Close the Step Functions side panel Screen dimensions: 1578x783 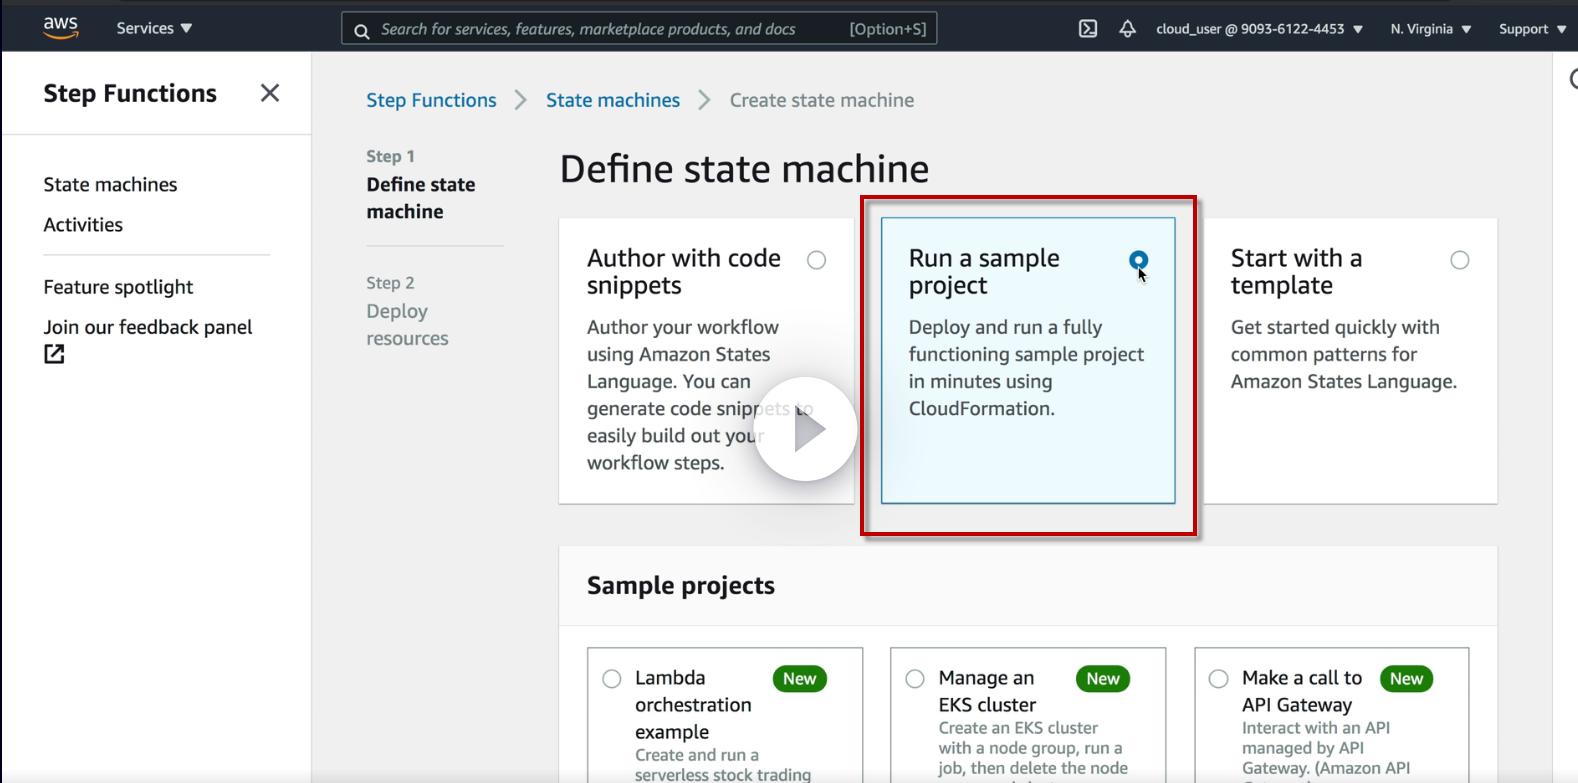click(x=269, y=93)
